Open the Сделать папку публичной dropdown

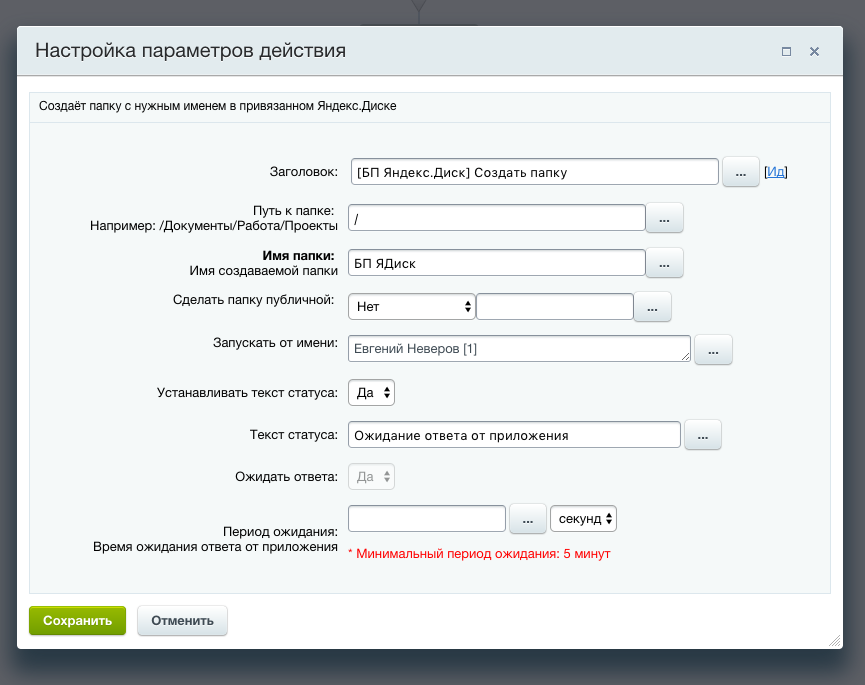coord(411,307)
